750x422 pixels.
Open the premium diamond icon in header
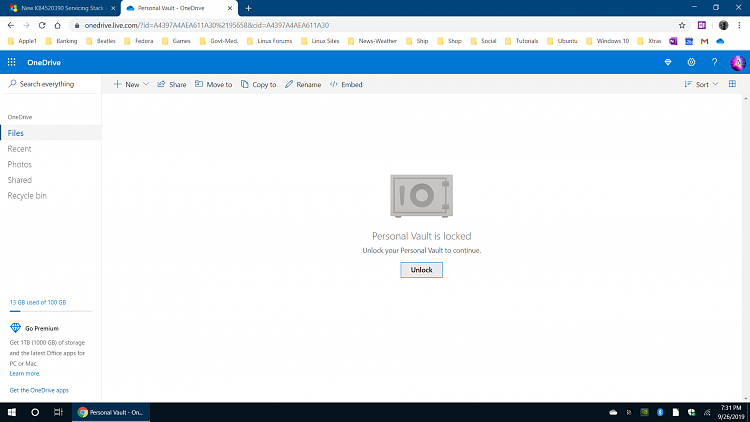pyautogui.click(x=668, y=62)
